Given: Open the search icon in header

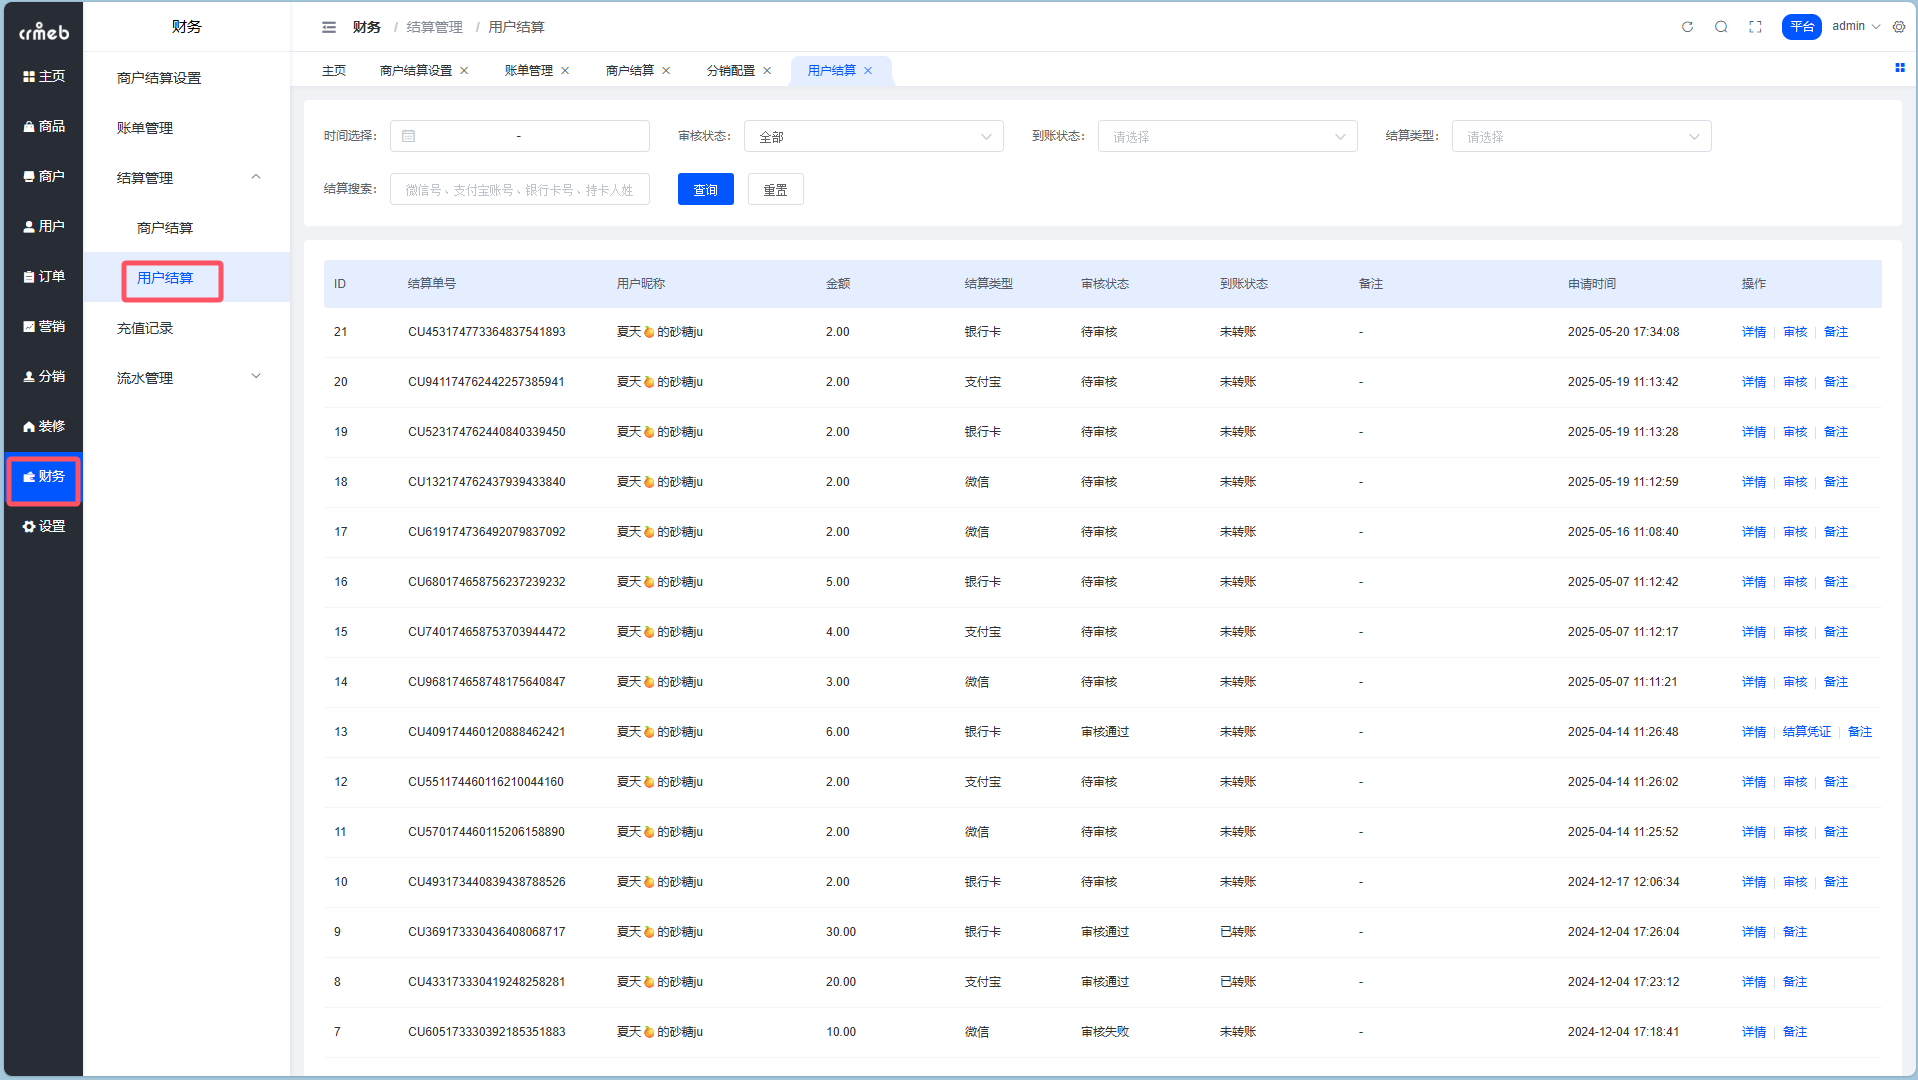Looking at the screenshot, I should [x=1721, y=27].
